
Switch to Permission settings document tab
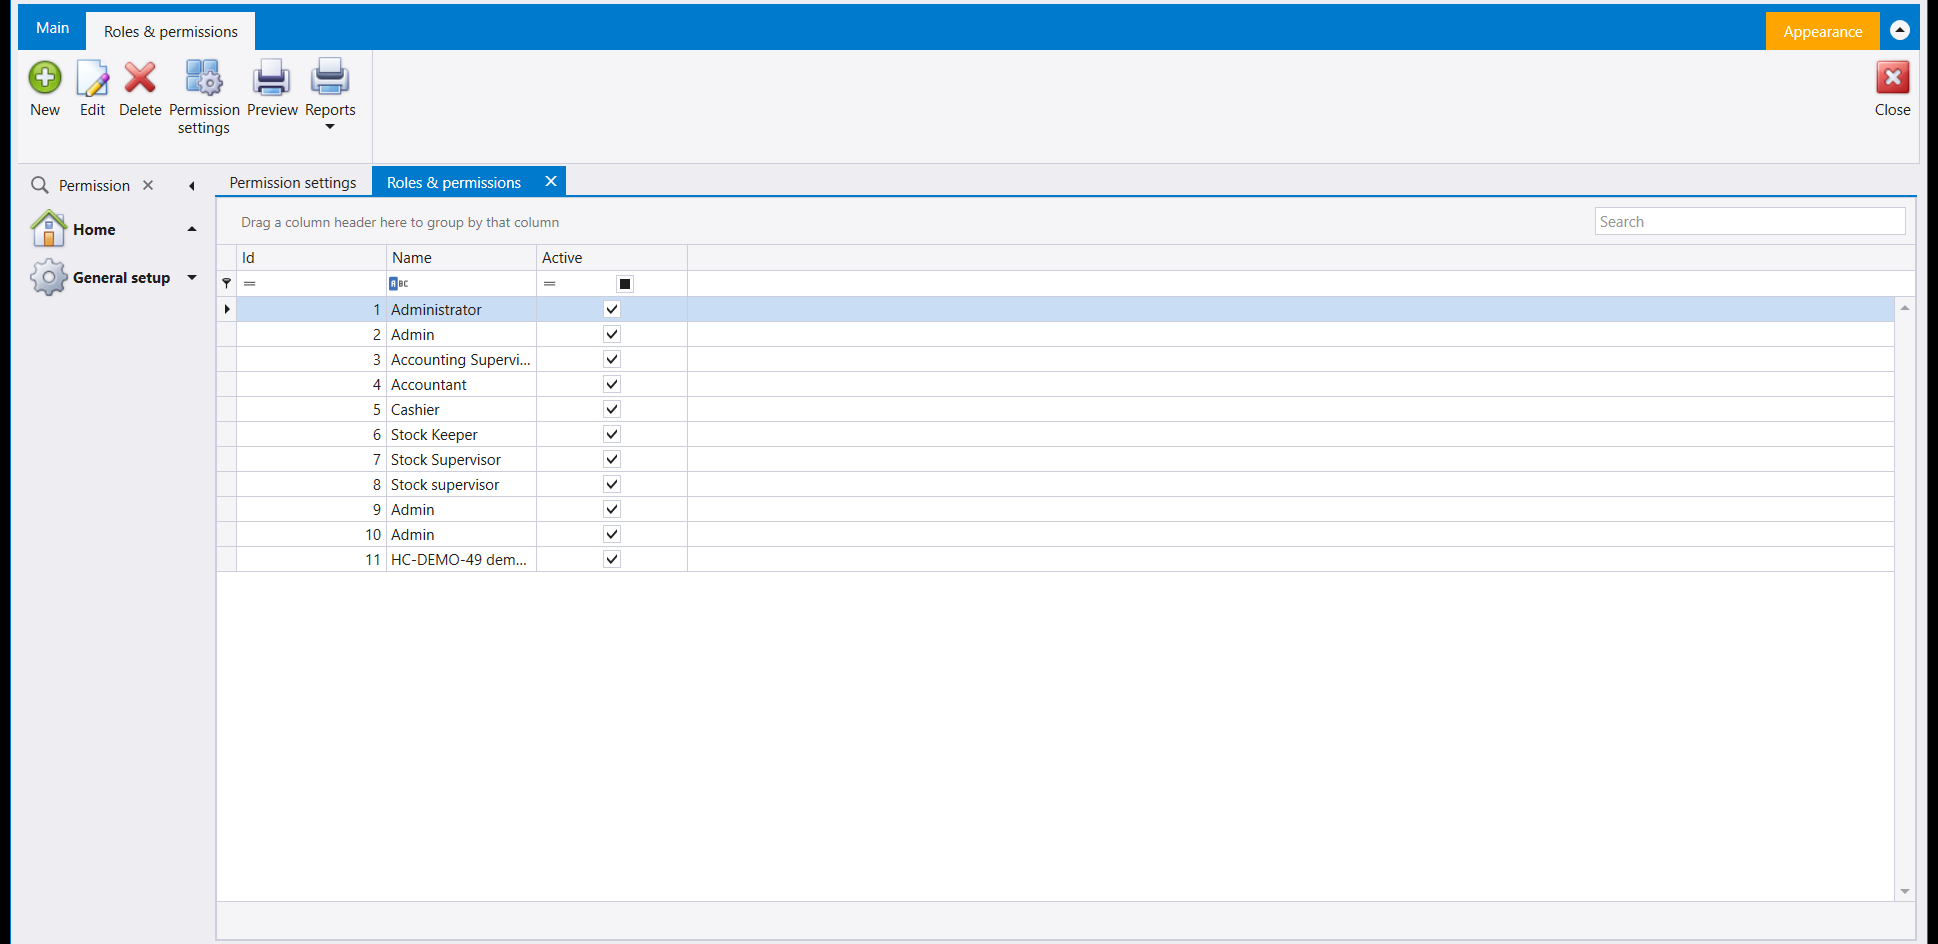293,182
